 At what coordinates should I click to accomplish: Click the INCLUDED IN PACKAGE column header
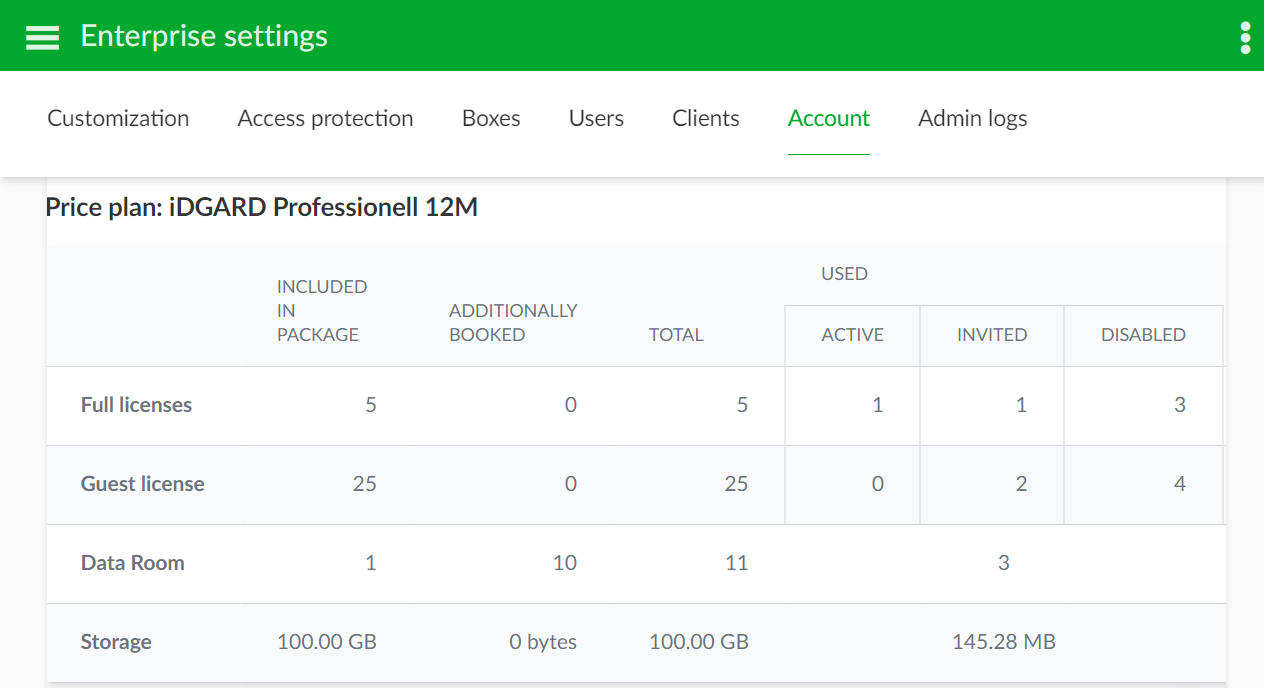pos(322,310)
